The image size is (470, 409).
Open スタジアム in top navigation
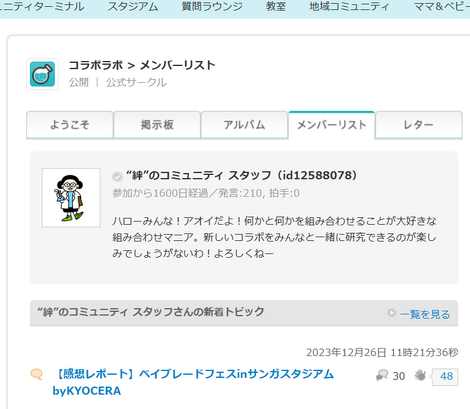click(133, 6)
